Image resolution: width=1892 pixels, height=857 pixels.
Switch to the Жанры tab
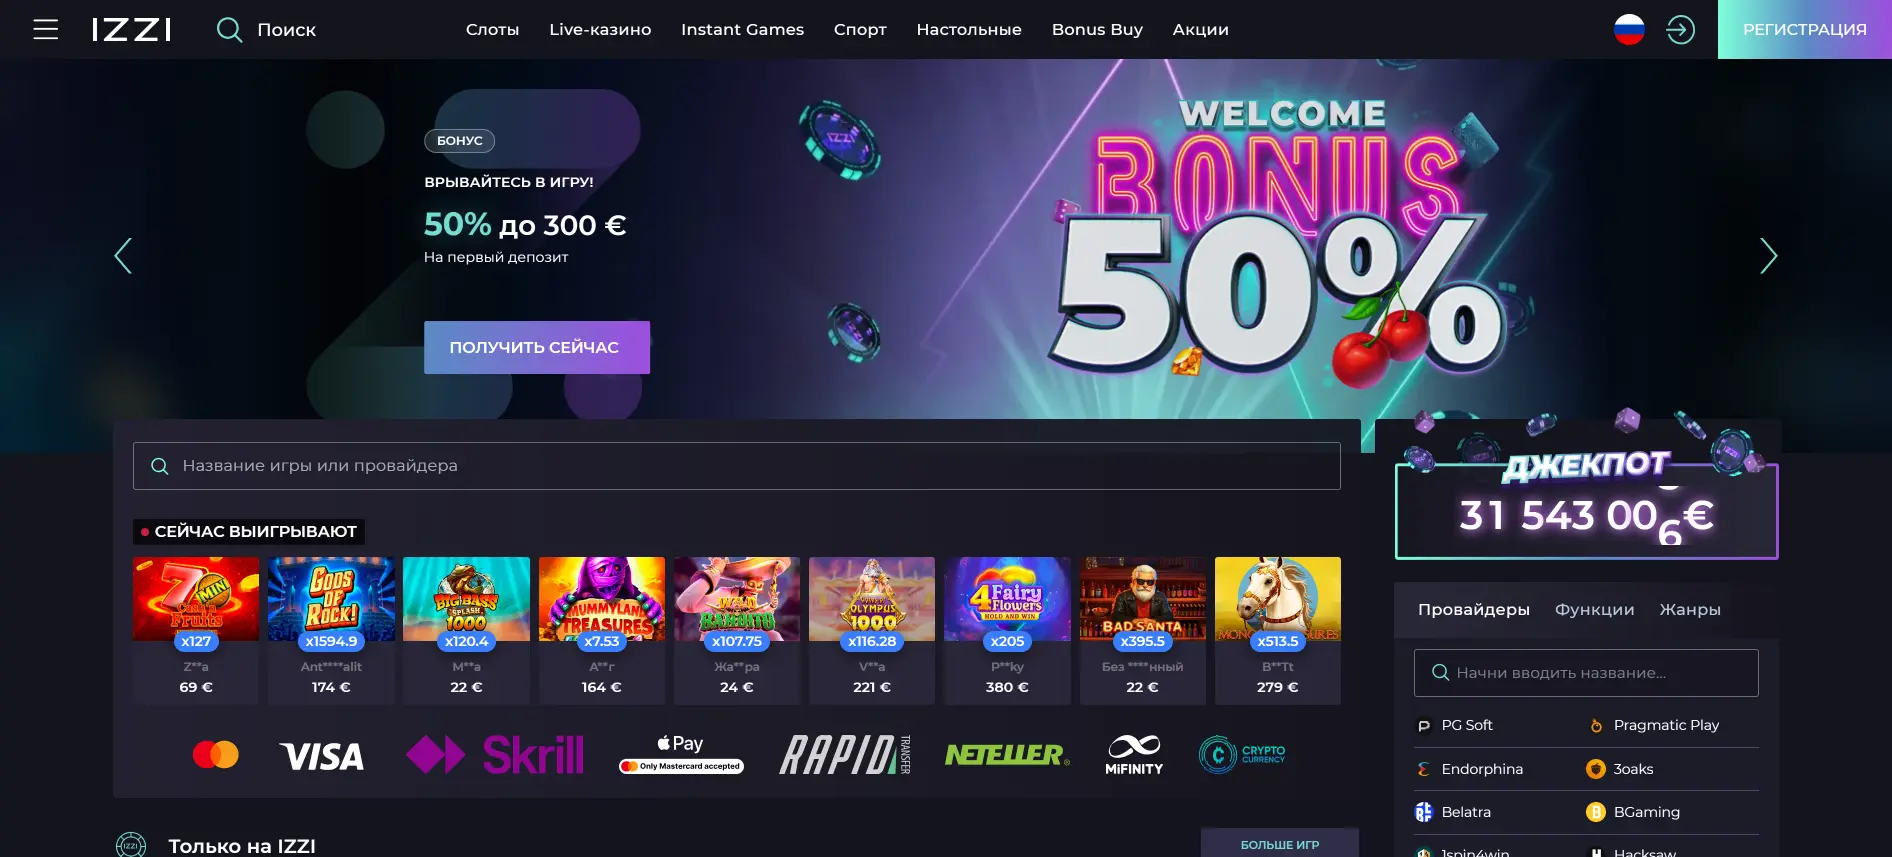click(1690, 609)
